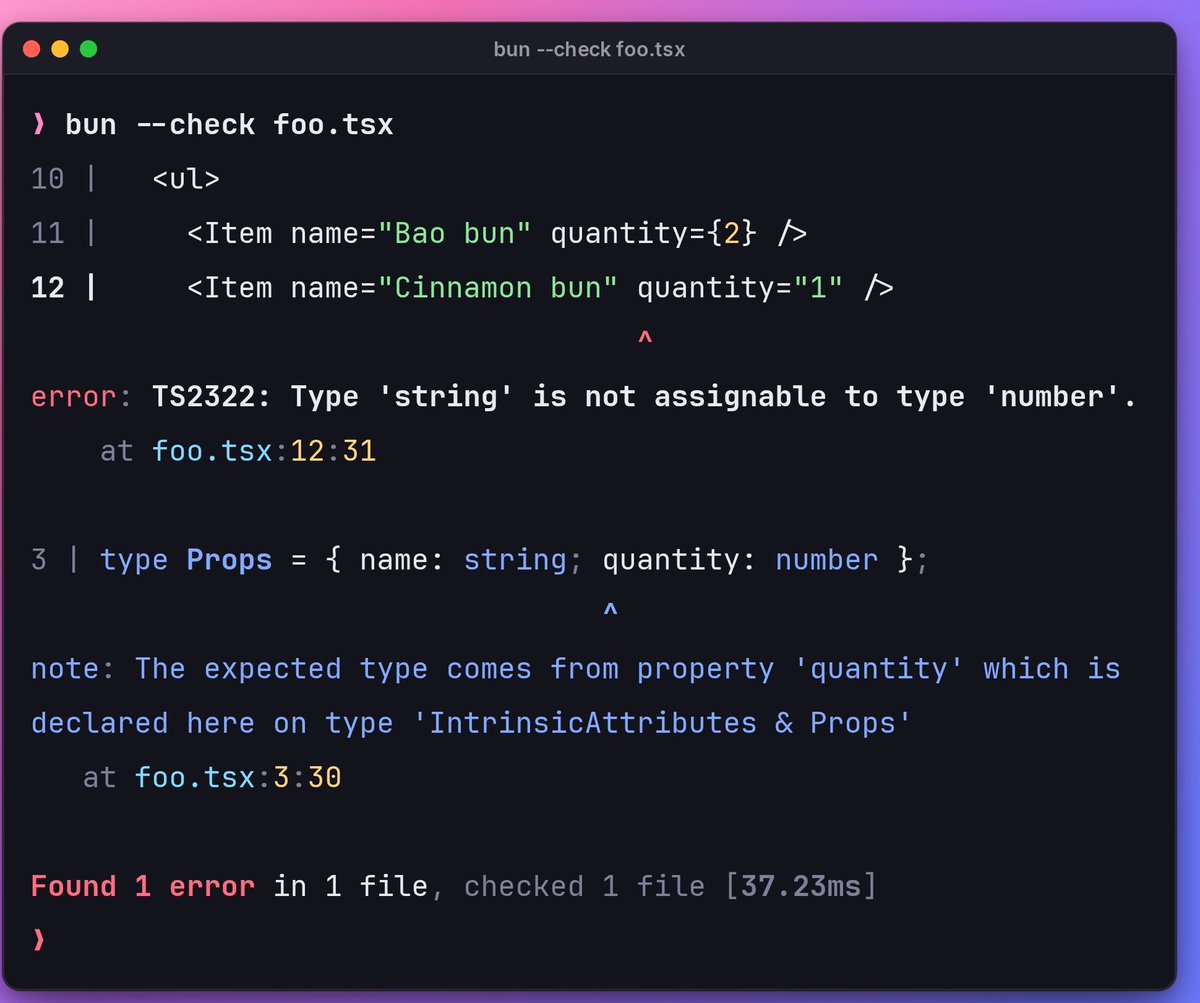This screenshot has width=1200, height=1003.
Task: Click the empty pink prompt on the last line
Action: (x=39, y=938)
